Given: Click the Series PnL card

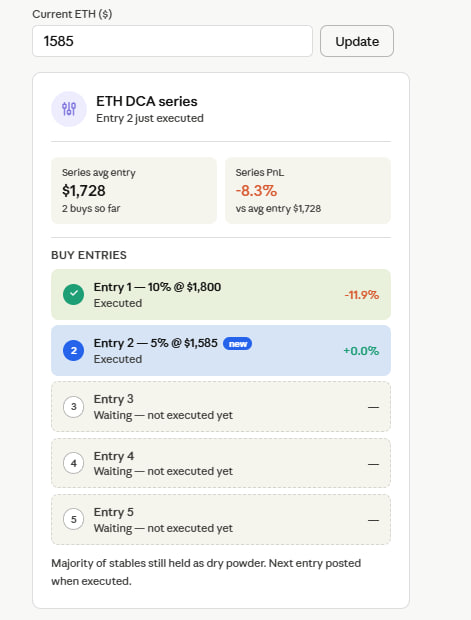Looking at the screenshot, I should pos(308,191).
